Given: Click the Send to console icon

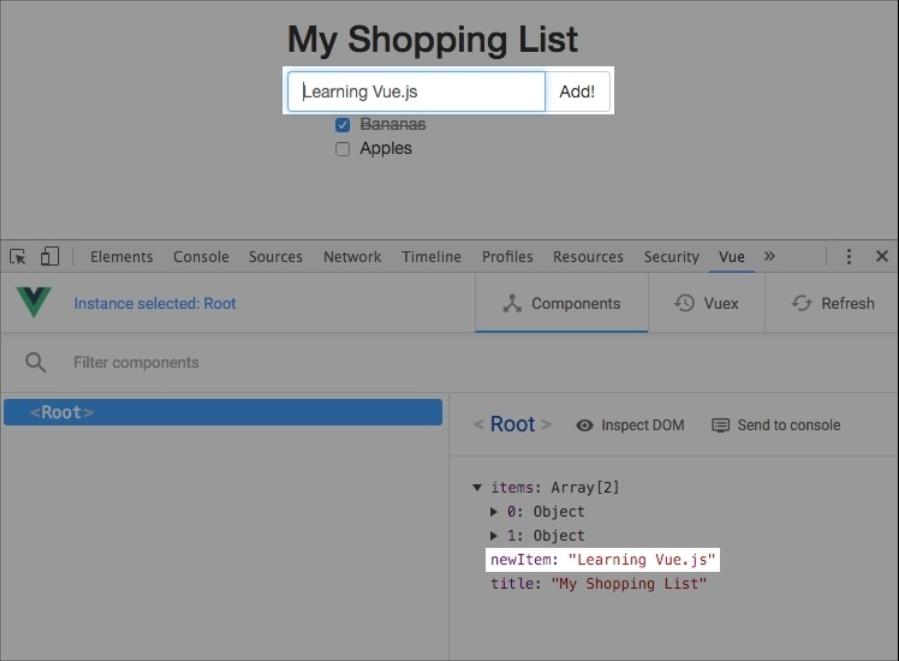Looking at the screenshot, I should (720, 425).
